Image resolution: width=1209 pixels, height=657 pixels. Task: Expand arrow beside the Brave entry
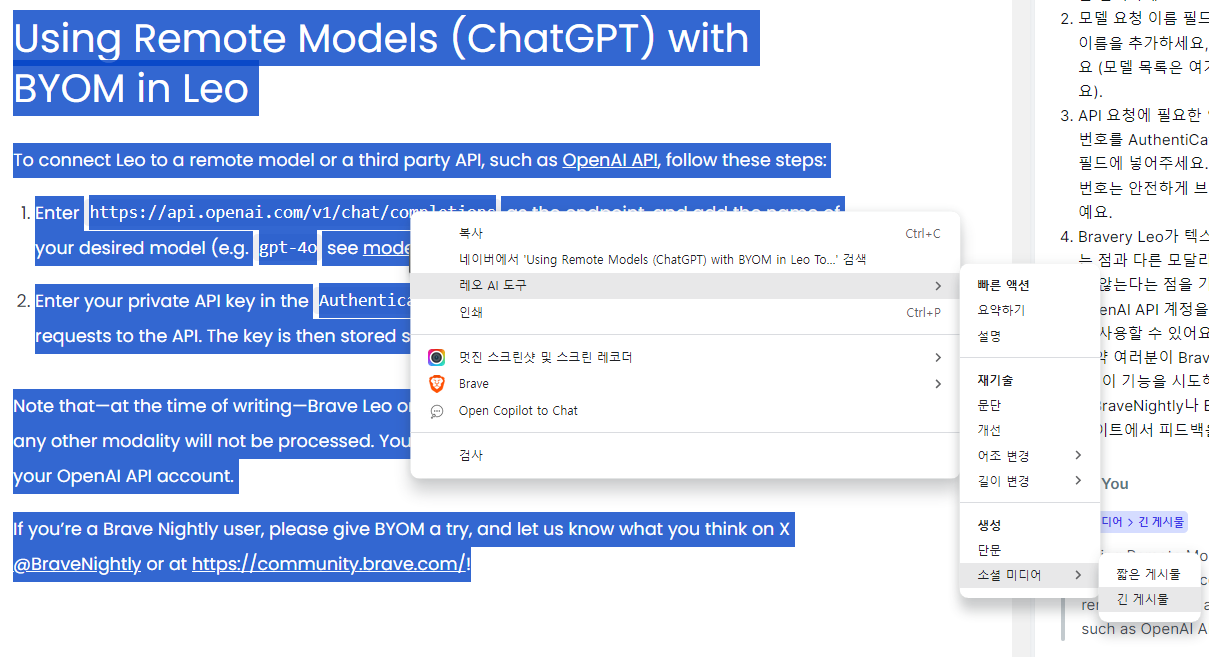coord(938,384)
